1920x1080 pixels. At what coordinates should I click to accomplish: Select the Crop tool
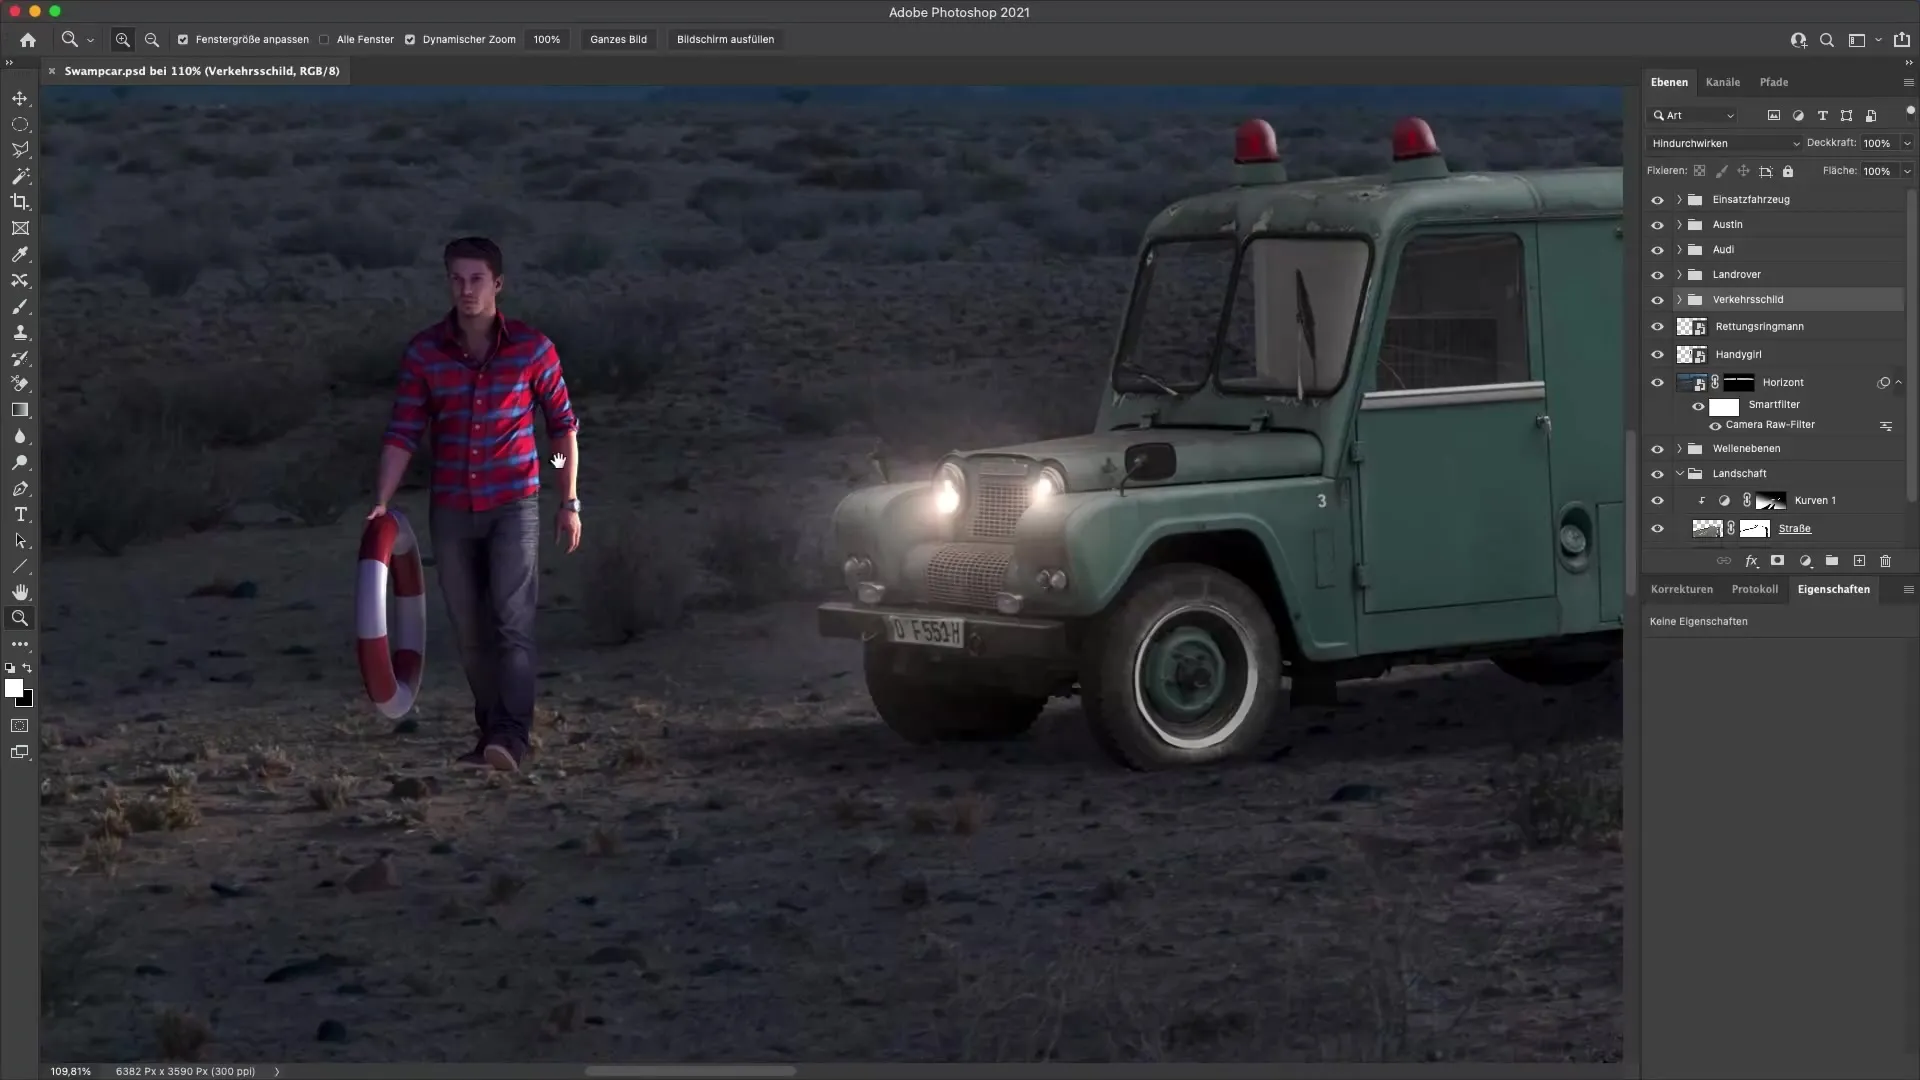click(20, 201)
